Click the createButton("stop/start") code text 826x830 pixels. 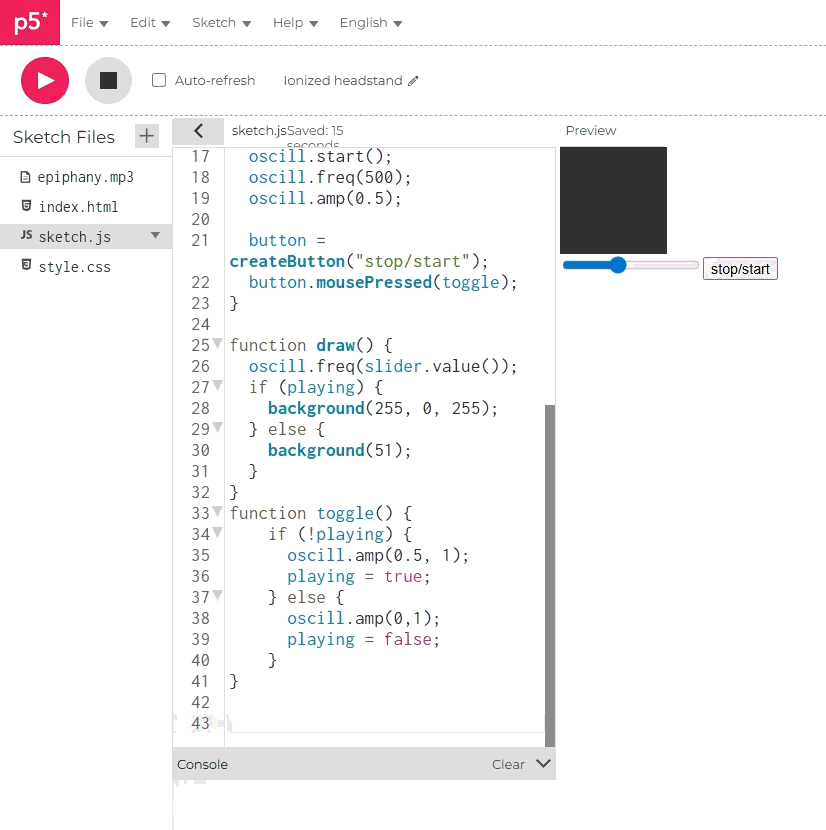[x=358, y=261]
